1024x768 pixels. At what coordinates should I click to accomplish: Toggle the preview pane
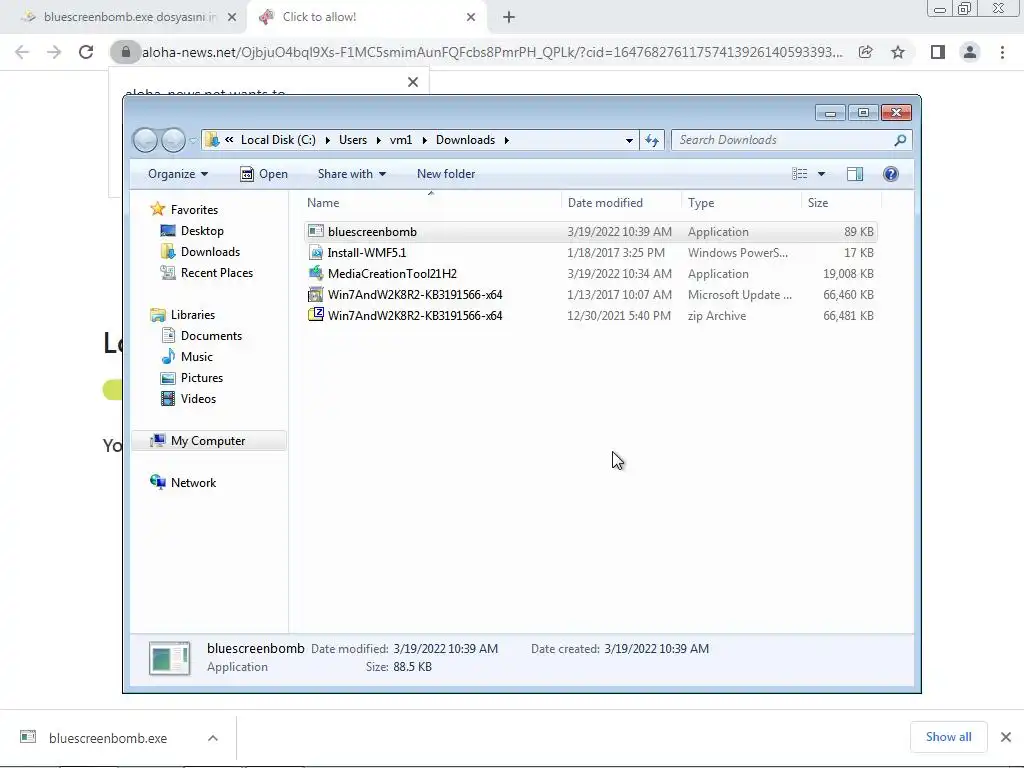pyautogui.click(x=855, y=174)
